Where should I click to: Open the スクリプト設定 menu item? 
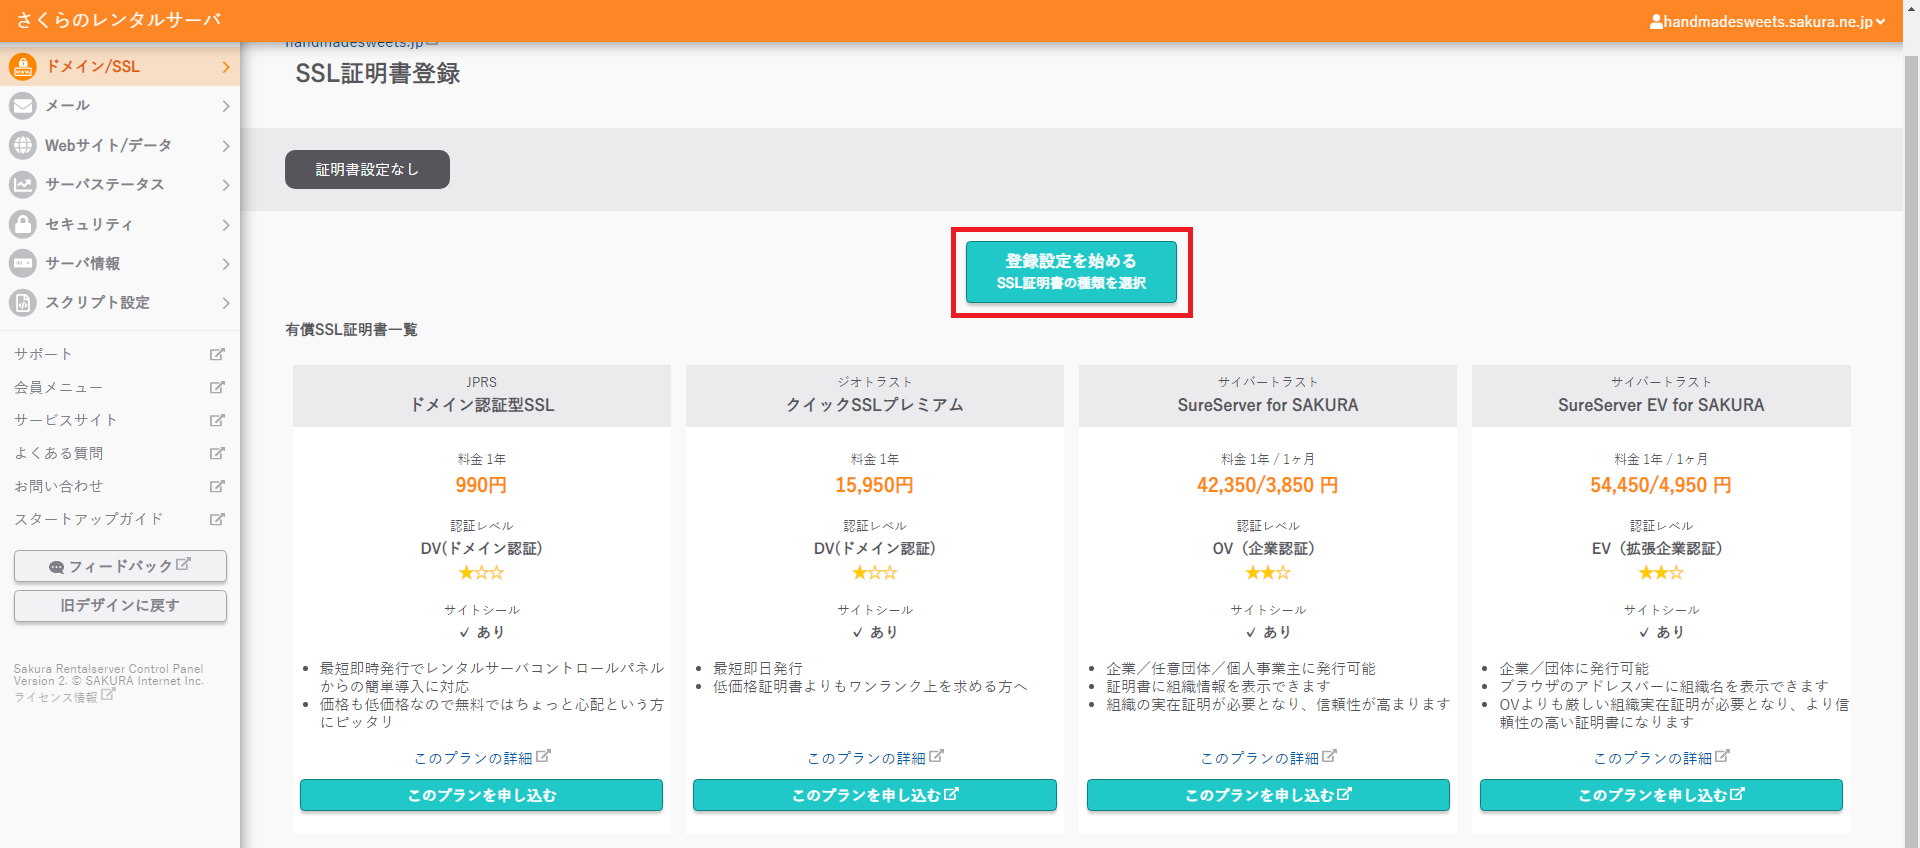tap(120, 303)
